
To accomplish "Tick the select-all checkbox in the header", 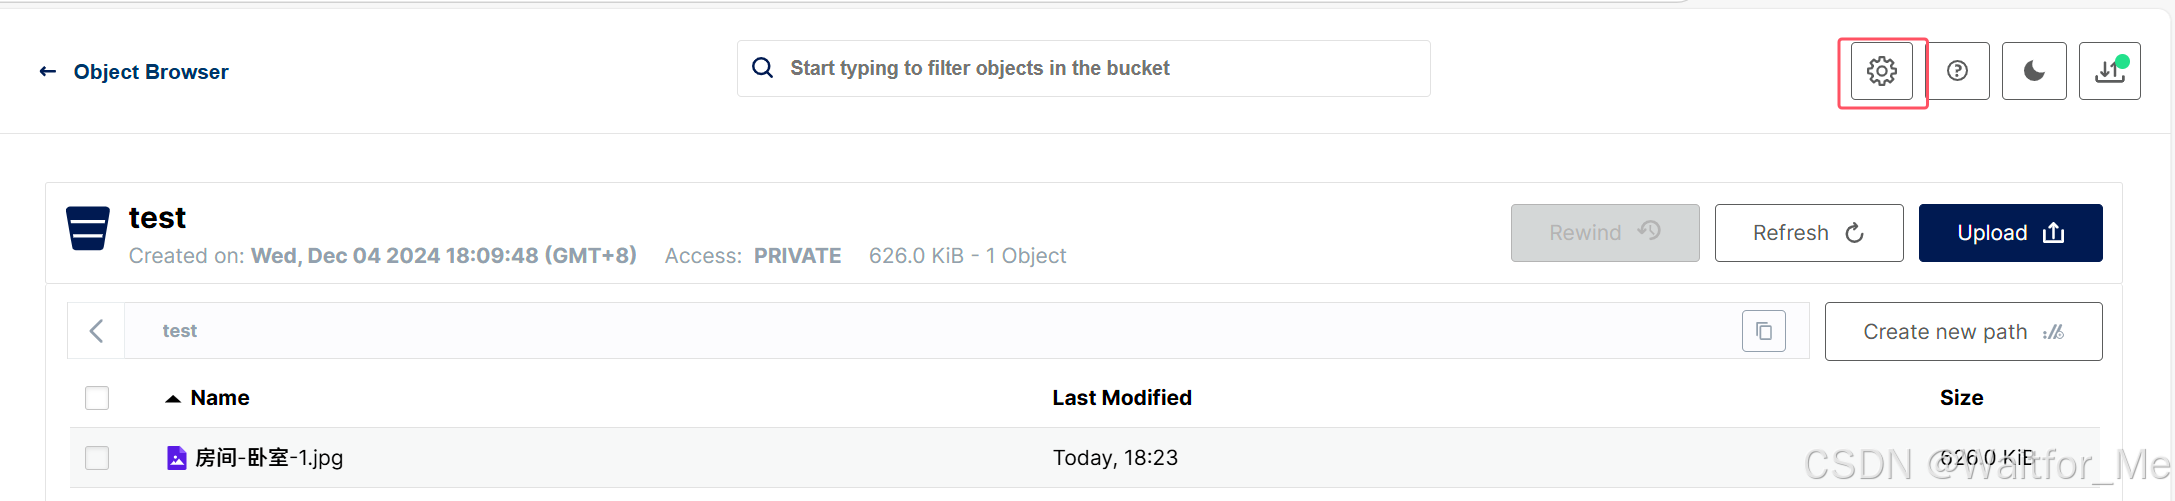I will click(x=97, y=398).
